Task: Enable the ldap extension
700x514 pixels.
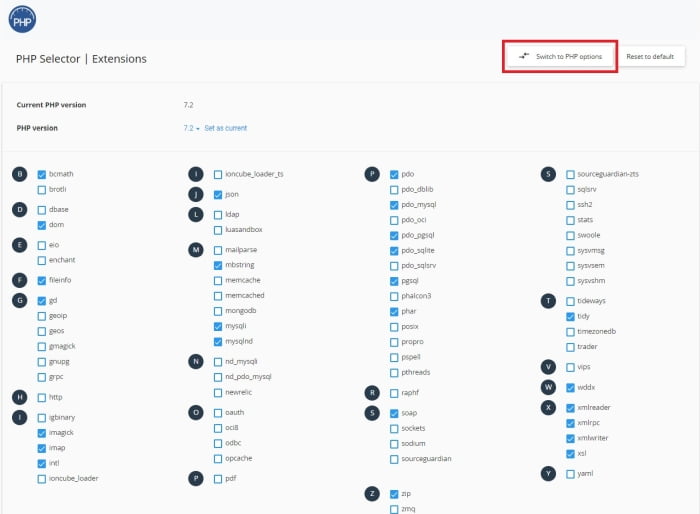Action: coord(218,215)
